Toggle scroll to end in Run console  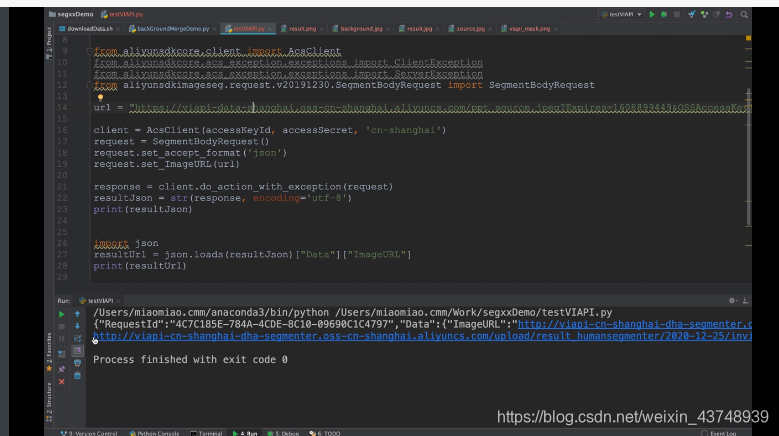pyautogui.click(x=78, y=351)
